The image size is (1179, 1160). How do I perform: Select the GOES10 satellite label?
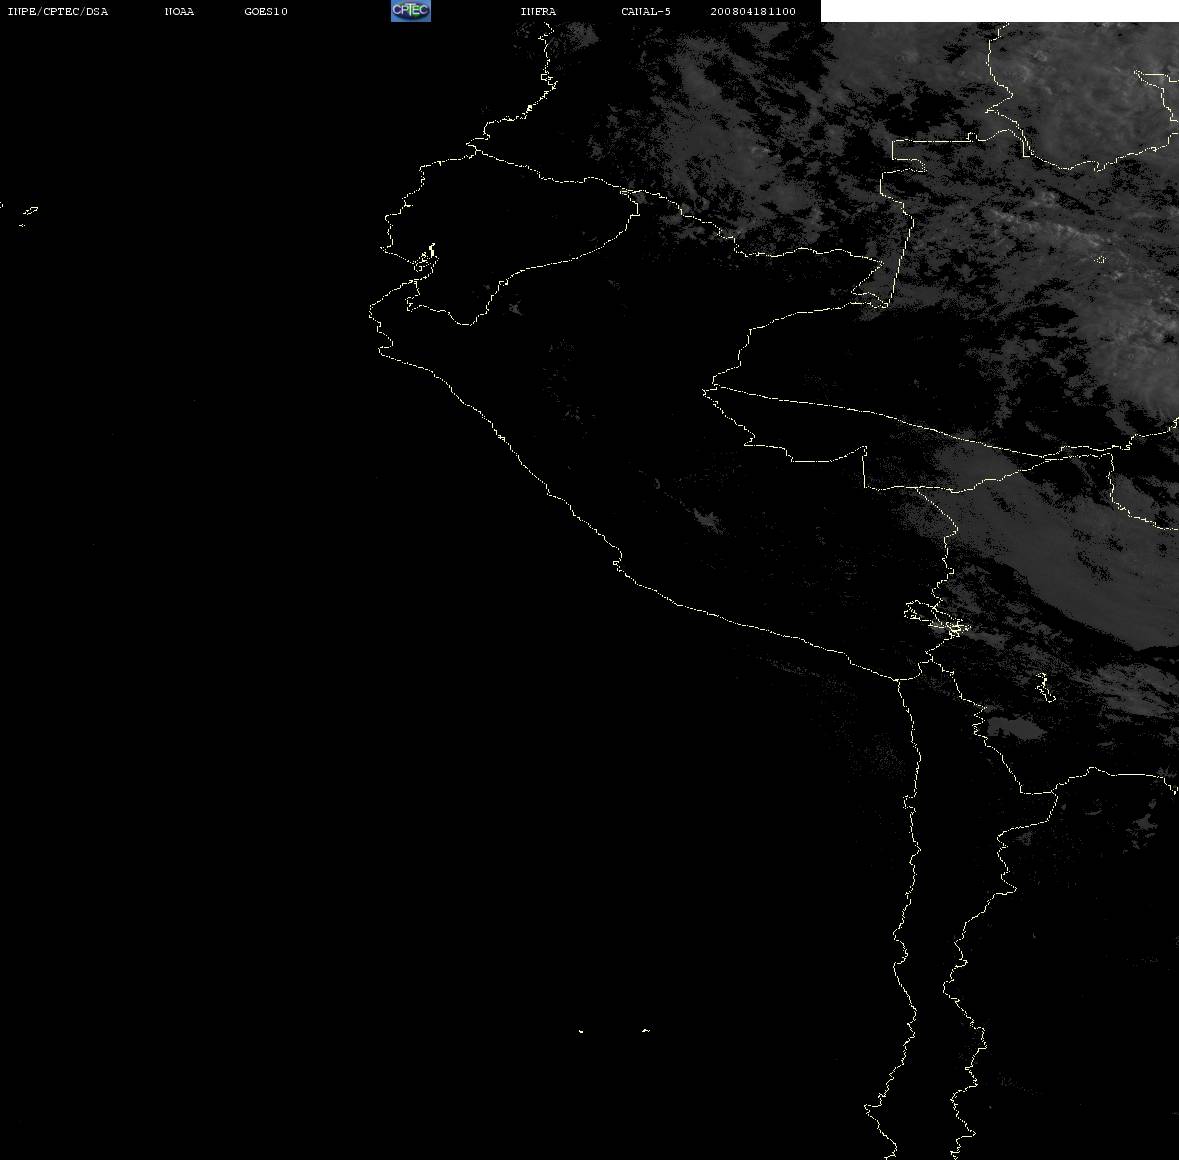[265, 11]
